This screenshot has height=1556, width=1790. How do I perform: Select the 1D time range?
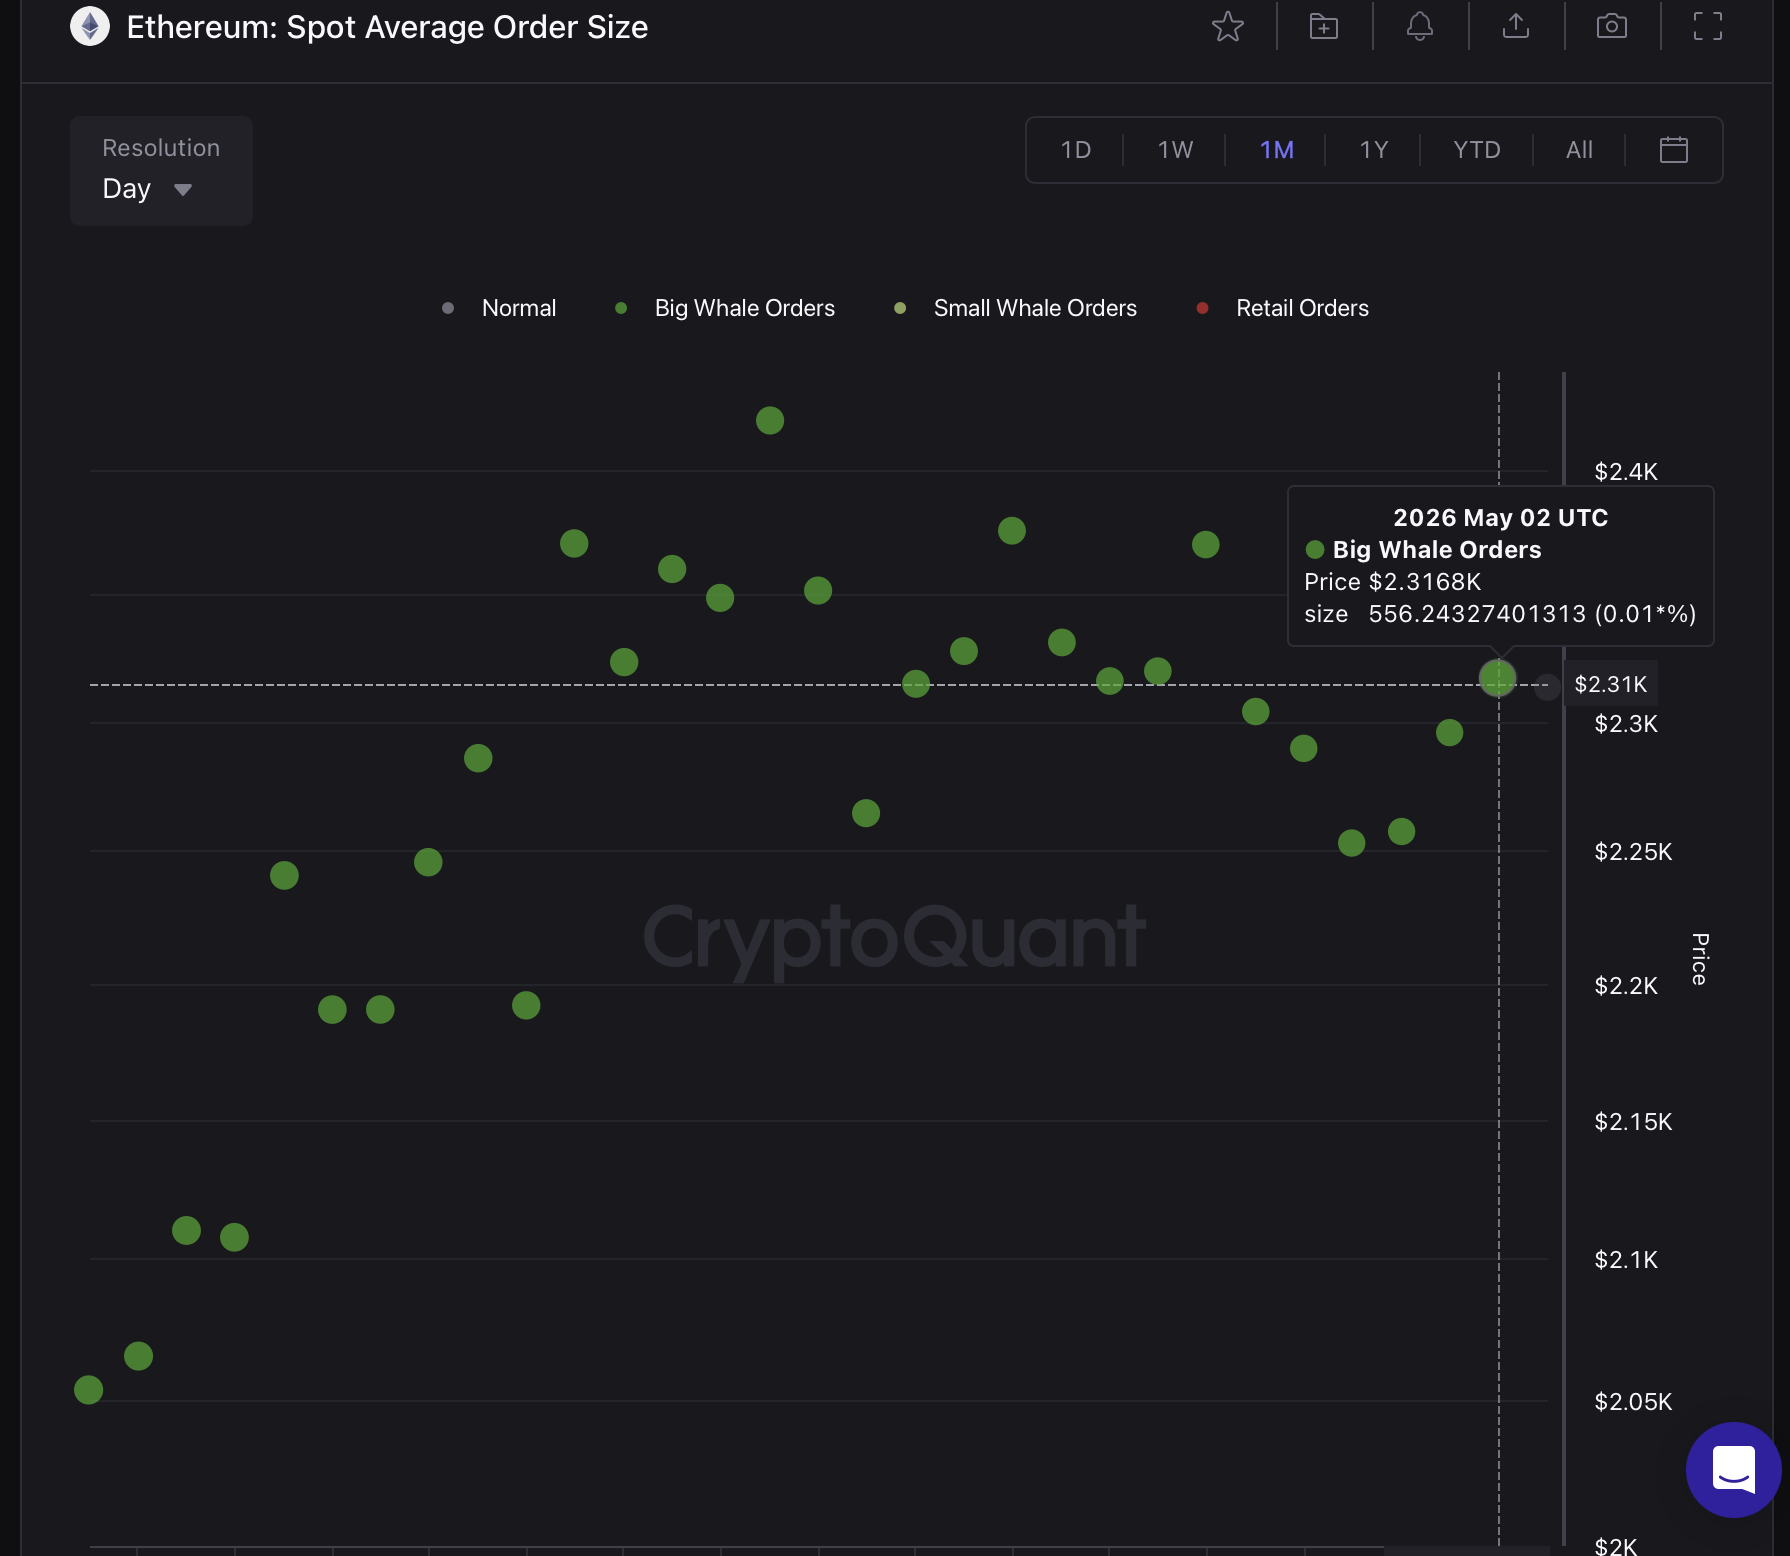coord(1075,150)
